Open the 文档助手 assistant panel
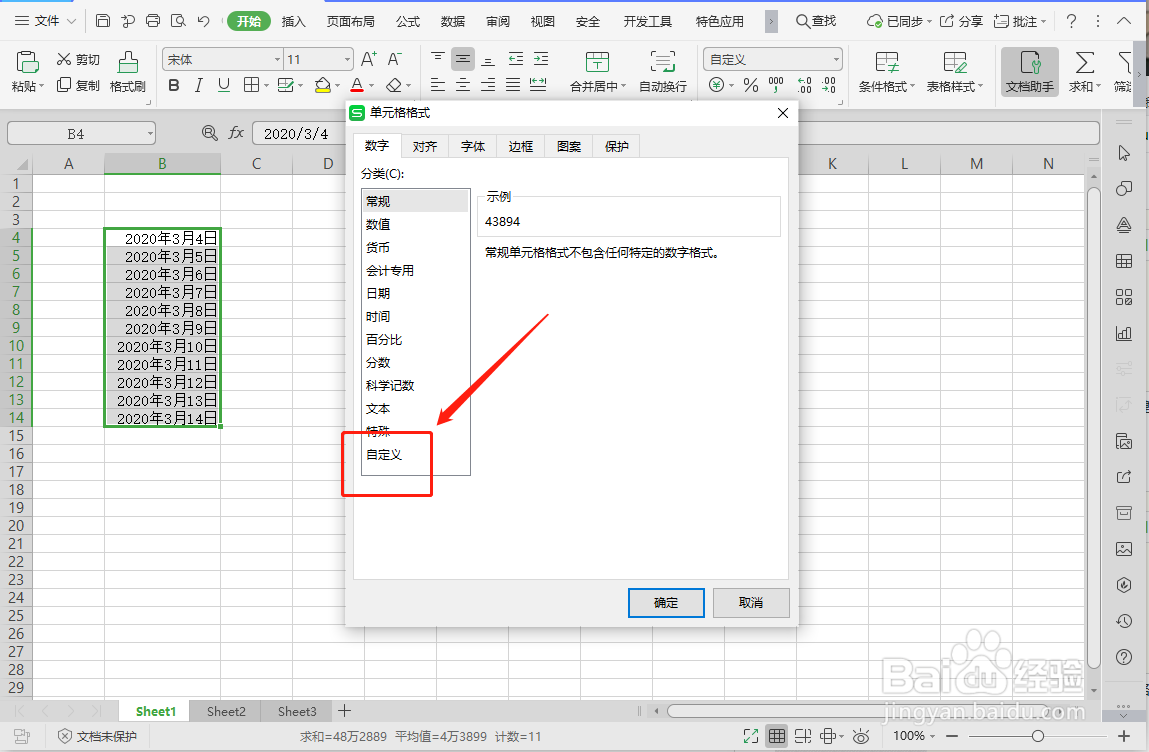Viewport: 1149px width, 752px height. [1028, 72]
